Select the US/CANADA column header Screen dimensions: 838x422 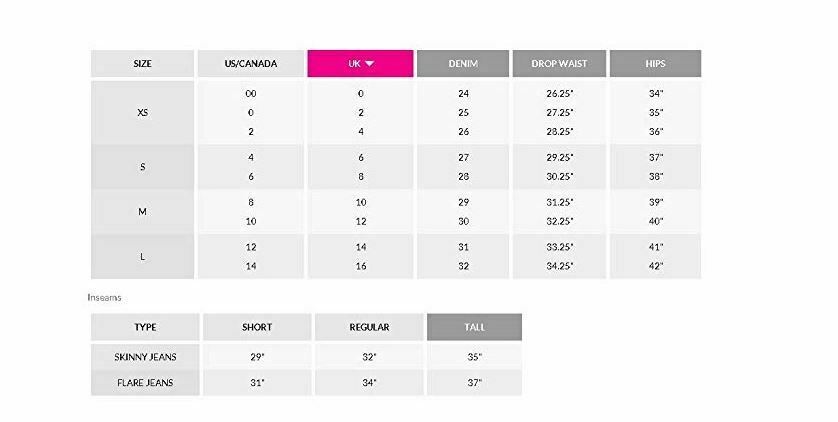251,64
